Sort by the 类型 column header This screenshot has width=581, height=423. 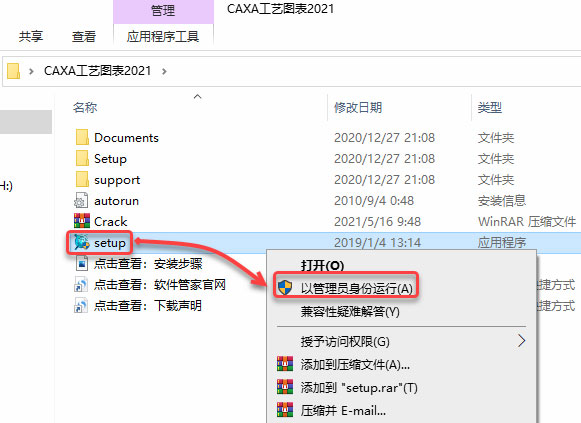tap(490, 107)
